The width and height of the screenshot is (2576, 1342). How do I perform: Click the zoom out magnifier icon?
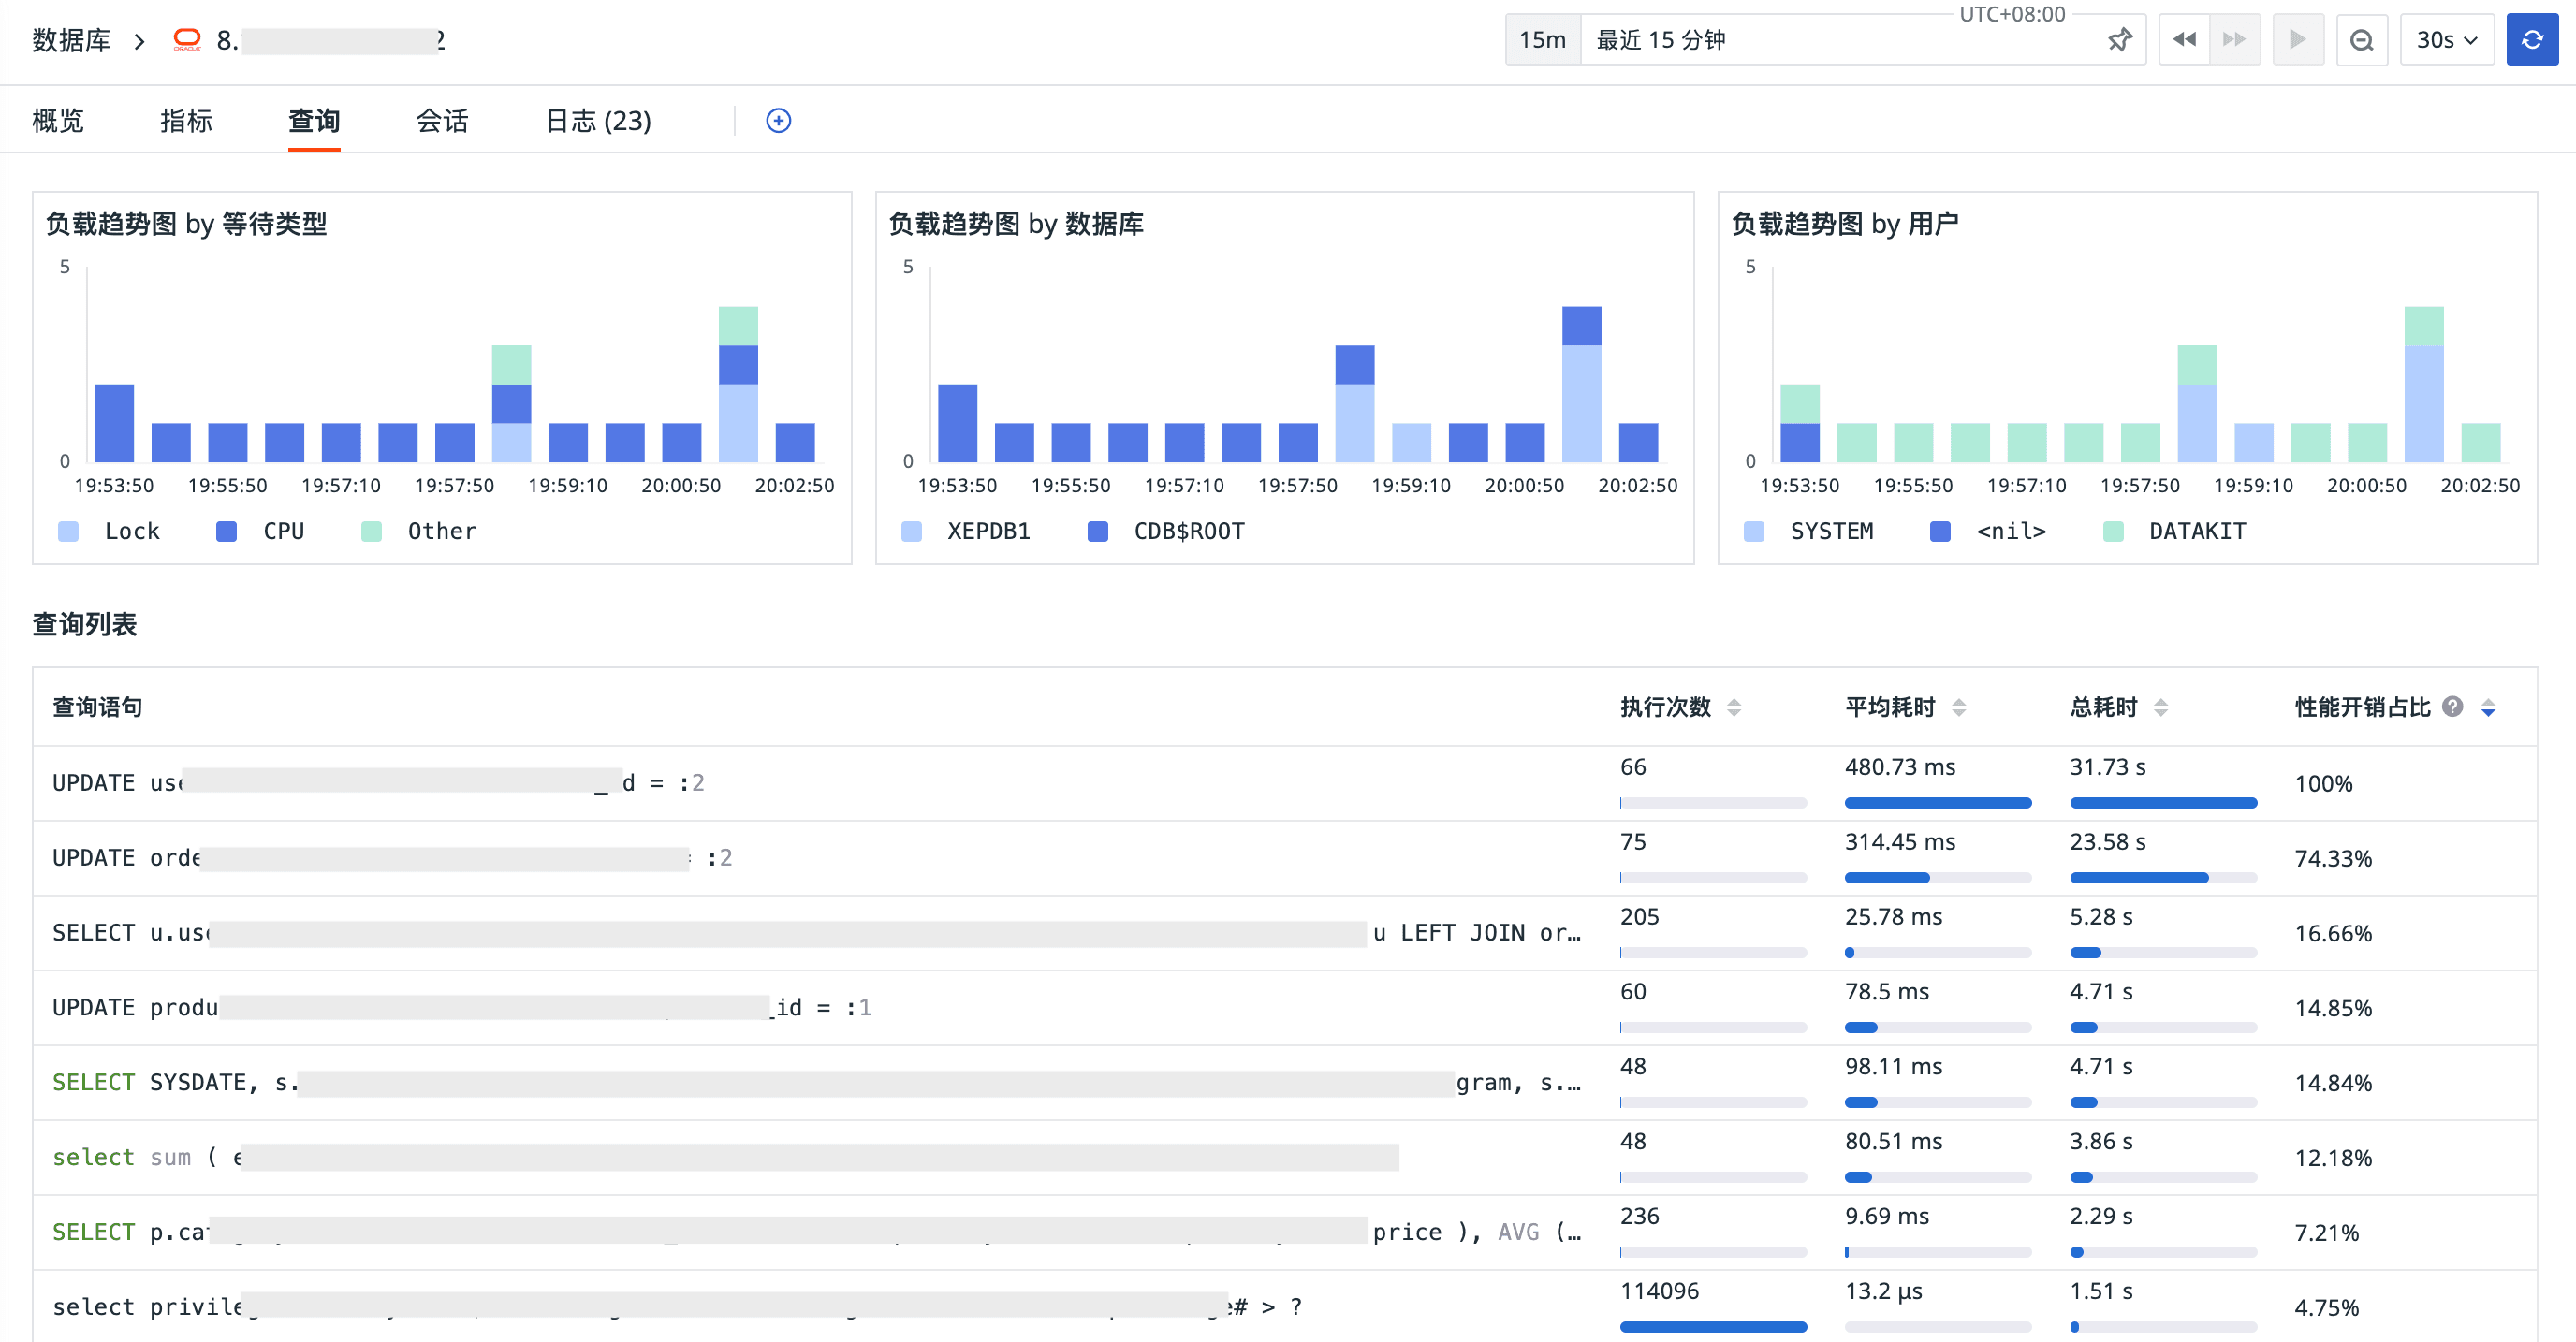[x=2361, y=40]
